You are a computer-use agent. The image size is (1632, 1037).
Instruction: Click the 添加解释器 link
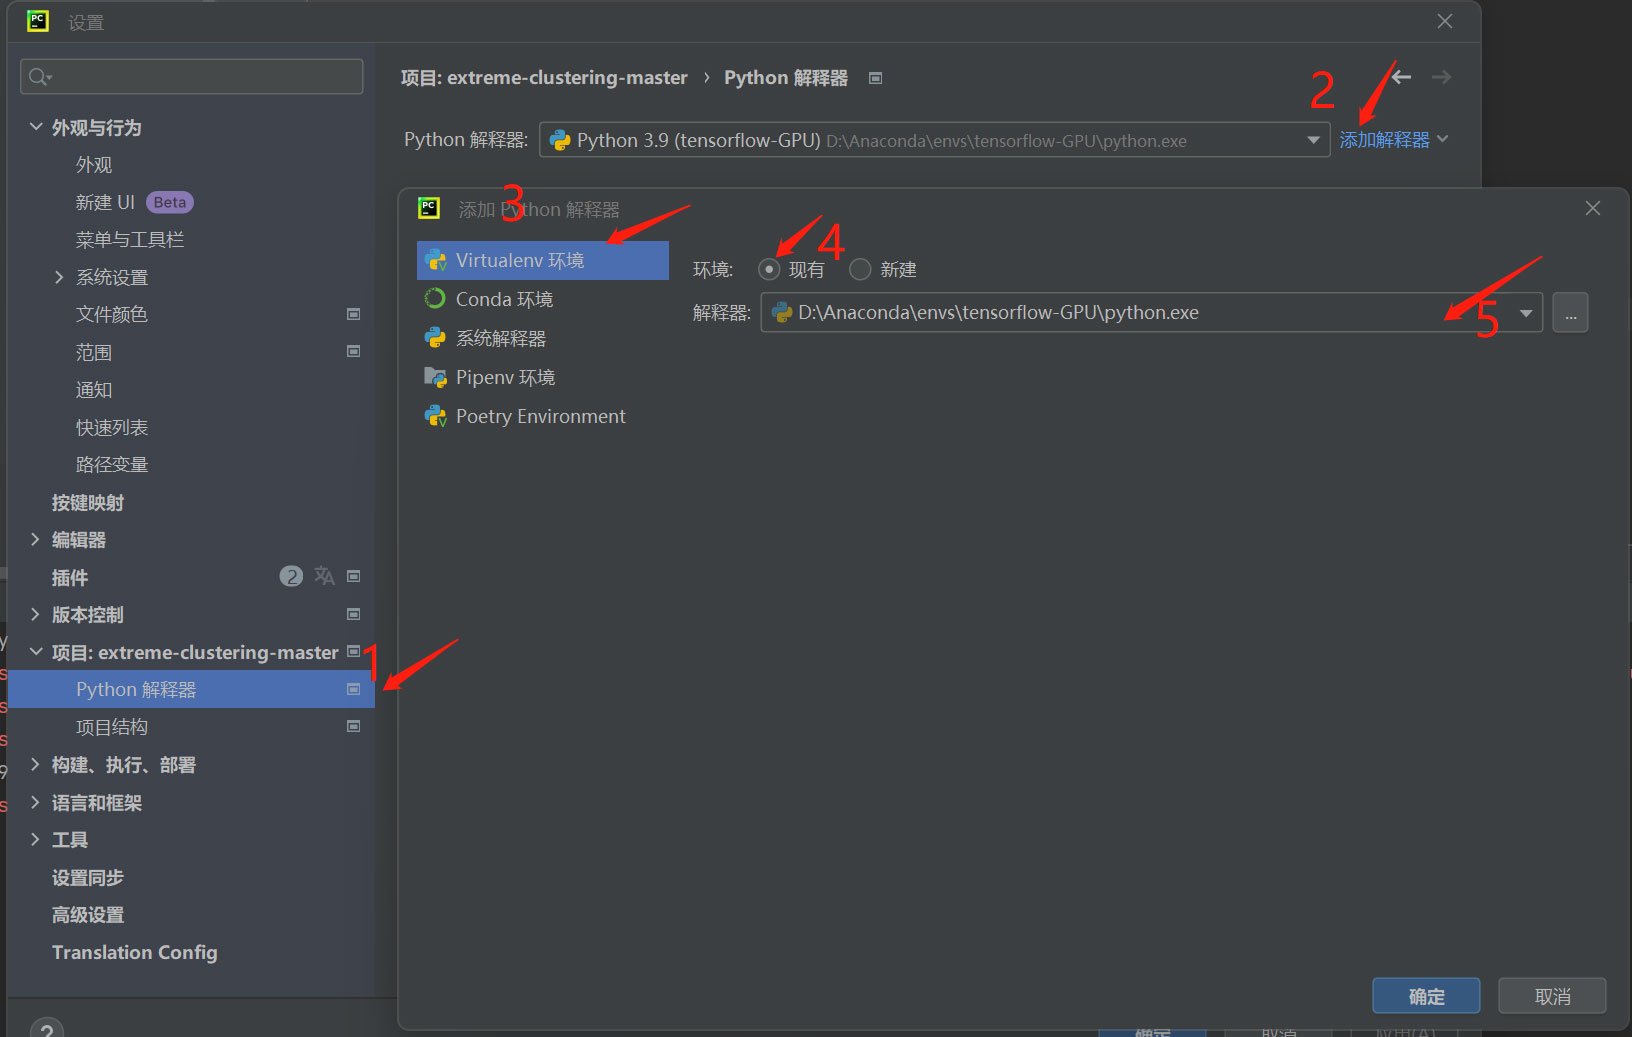click(x=1384, y=140)
